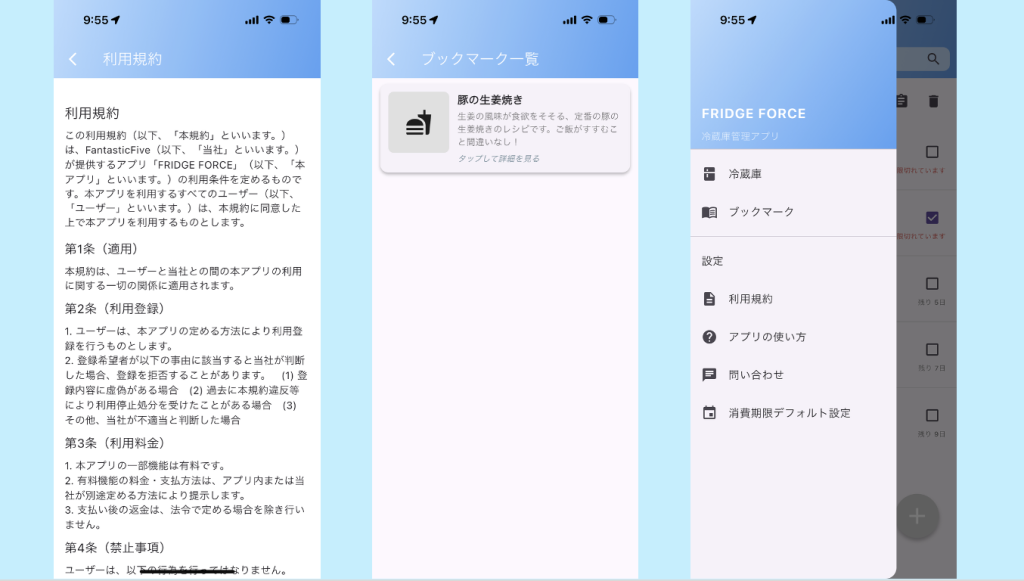1024x581 pixels.
Task: Click the fridge icon next to 冷蔵庫
Action: point(709,174)
